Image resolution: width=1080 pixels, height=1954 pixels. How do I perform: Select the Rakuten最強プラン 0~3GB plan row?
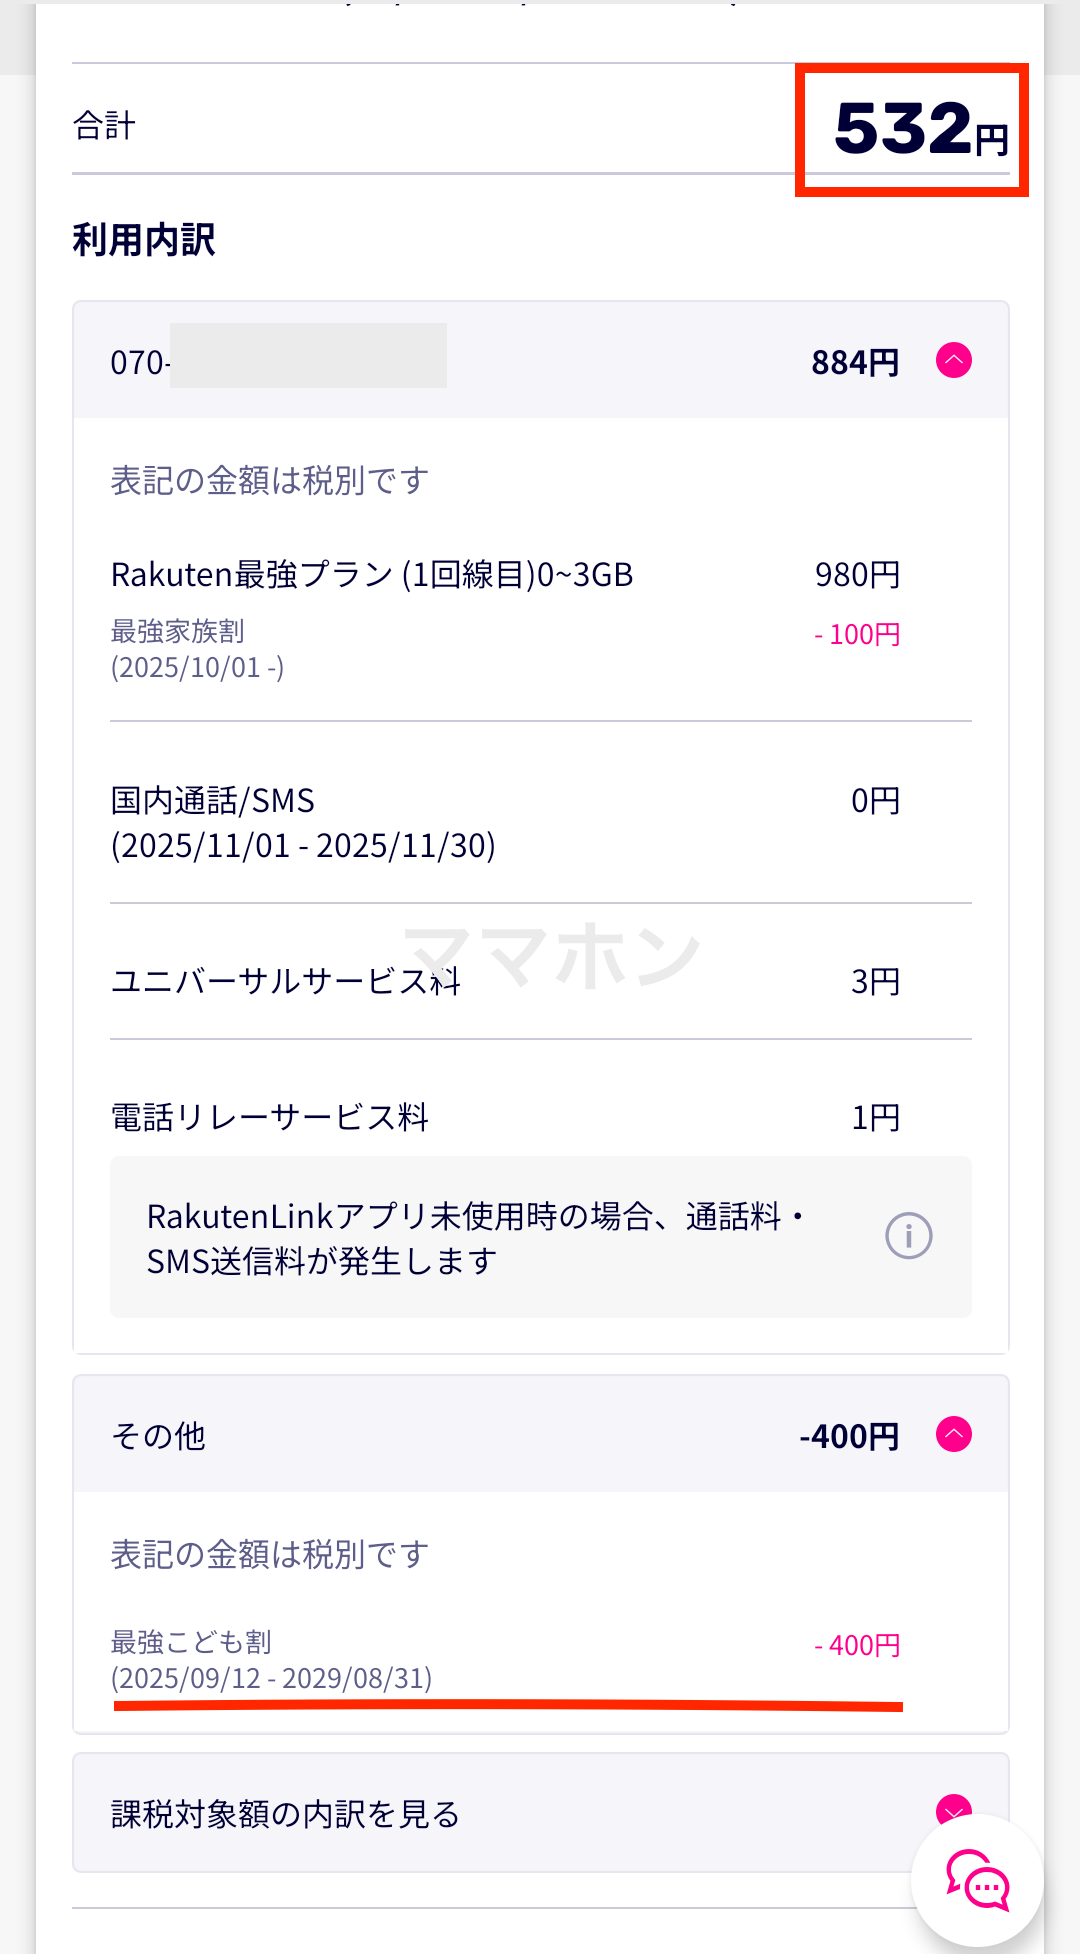[372, 575]
